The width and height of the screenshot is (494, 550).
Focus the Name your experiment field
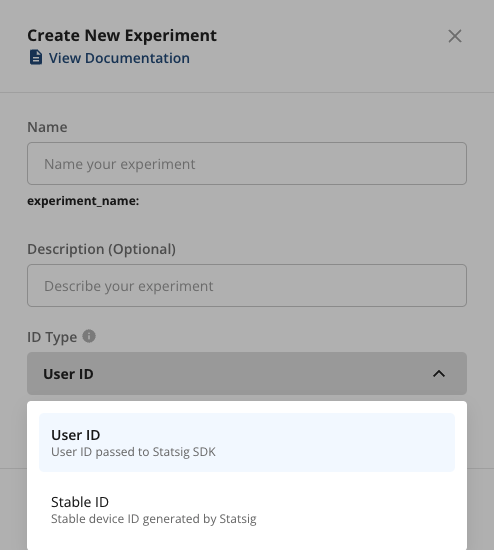(x=247, y=163)
